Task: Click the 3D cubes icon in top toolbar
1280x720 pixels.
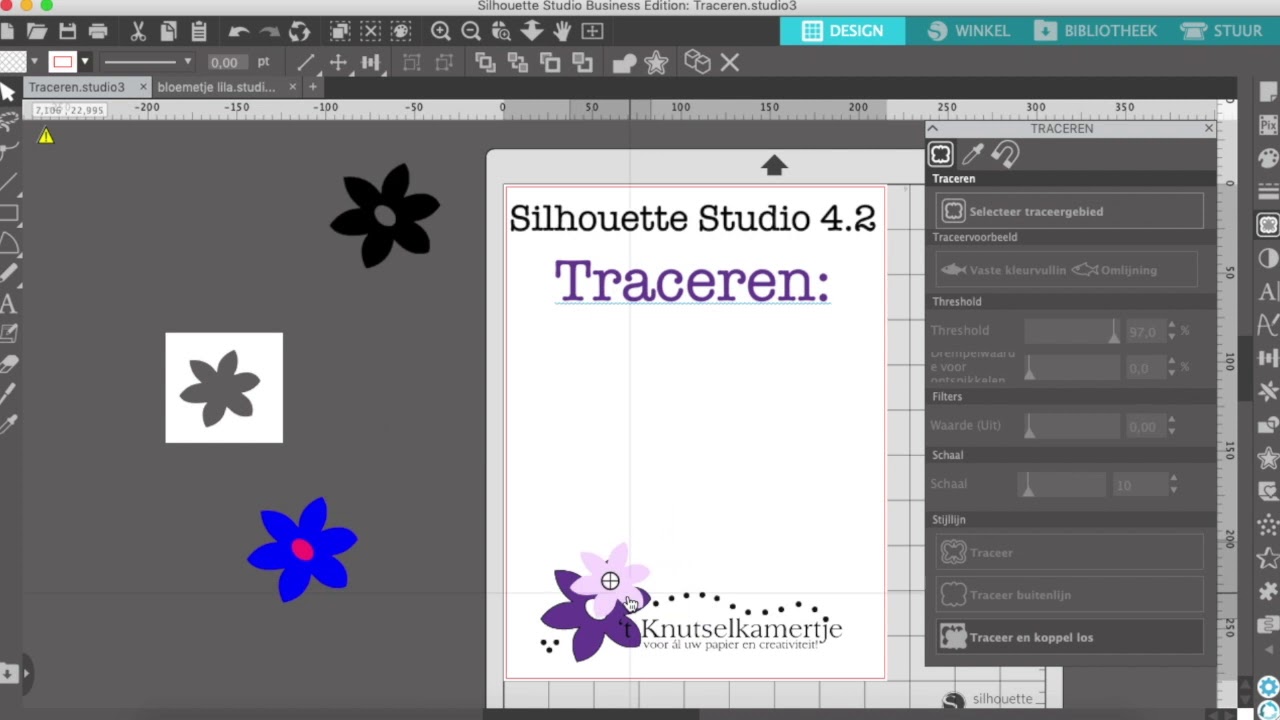Action: 697,63
